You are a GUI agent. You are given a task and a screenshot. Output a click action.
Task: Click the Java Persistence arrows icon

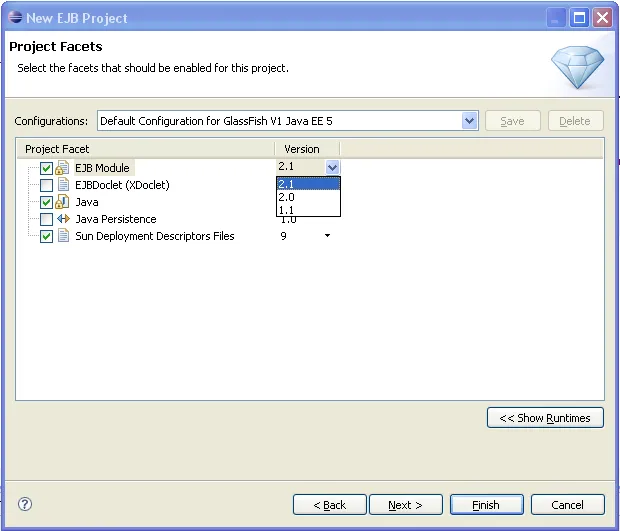tap(63, 219)
